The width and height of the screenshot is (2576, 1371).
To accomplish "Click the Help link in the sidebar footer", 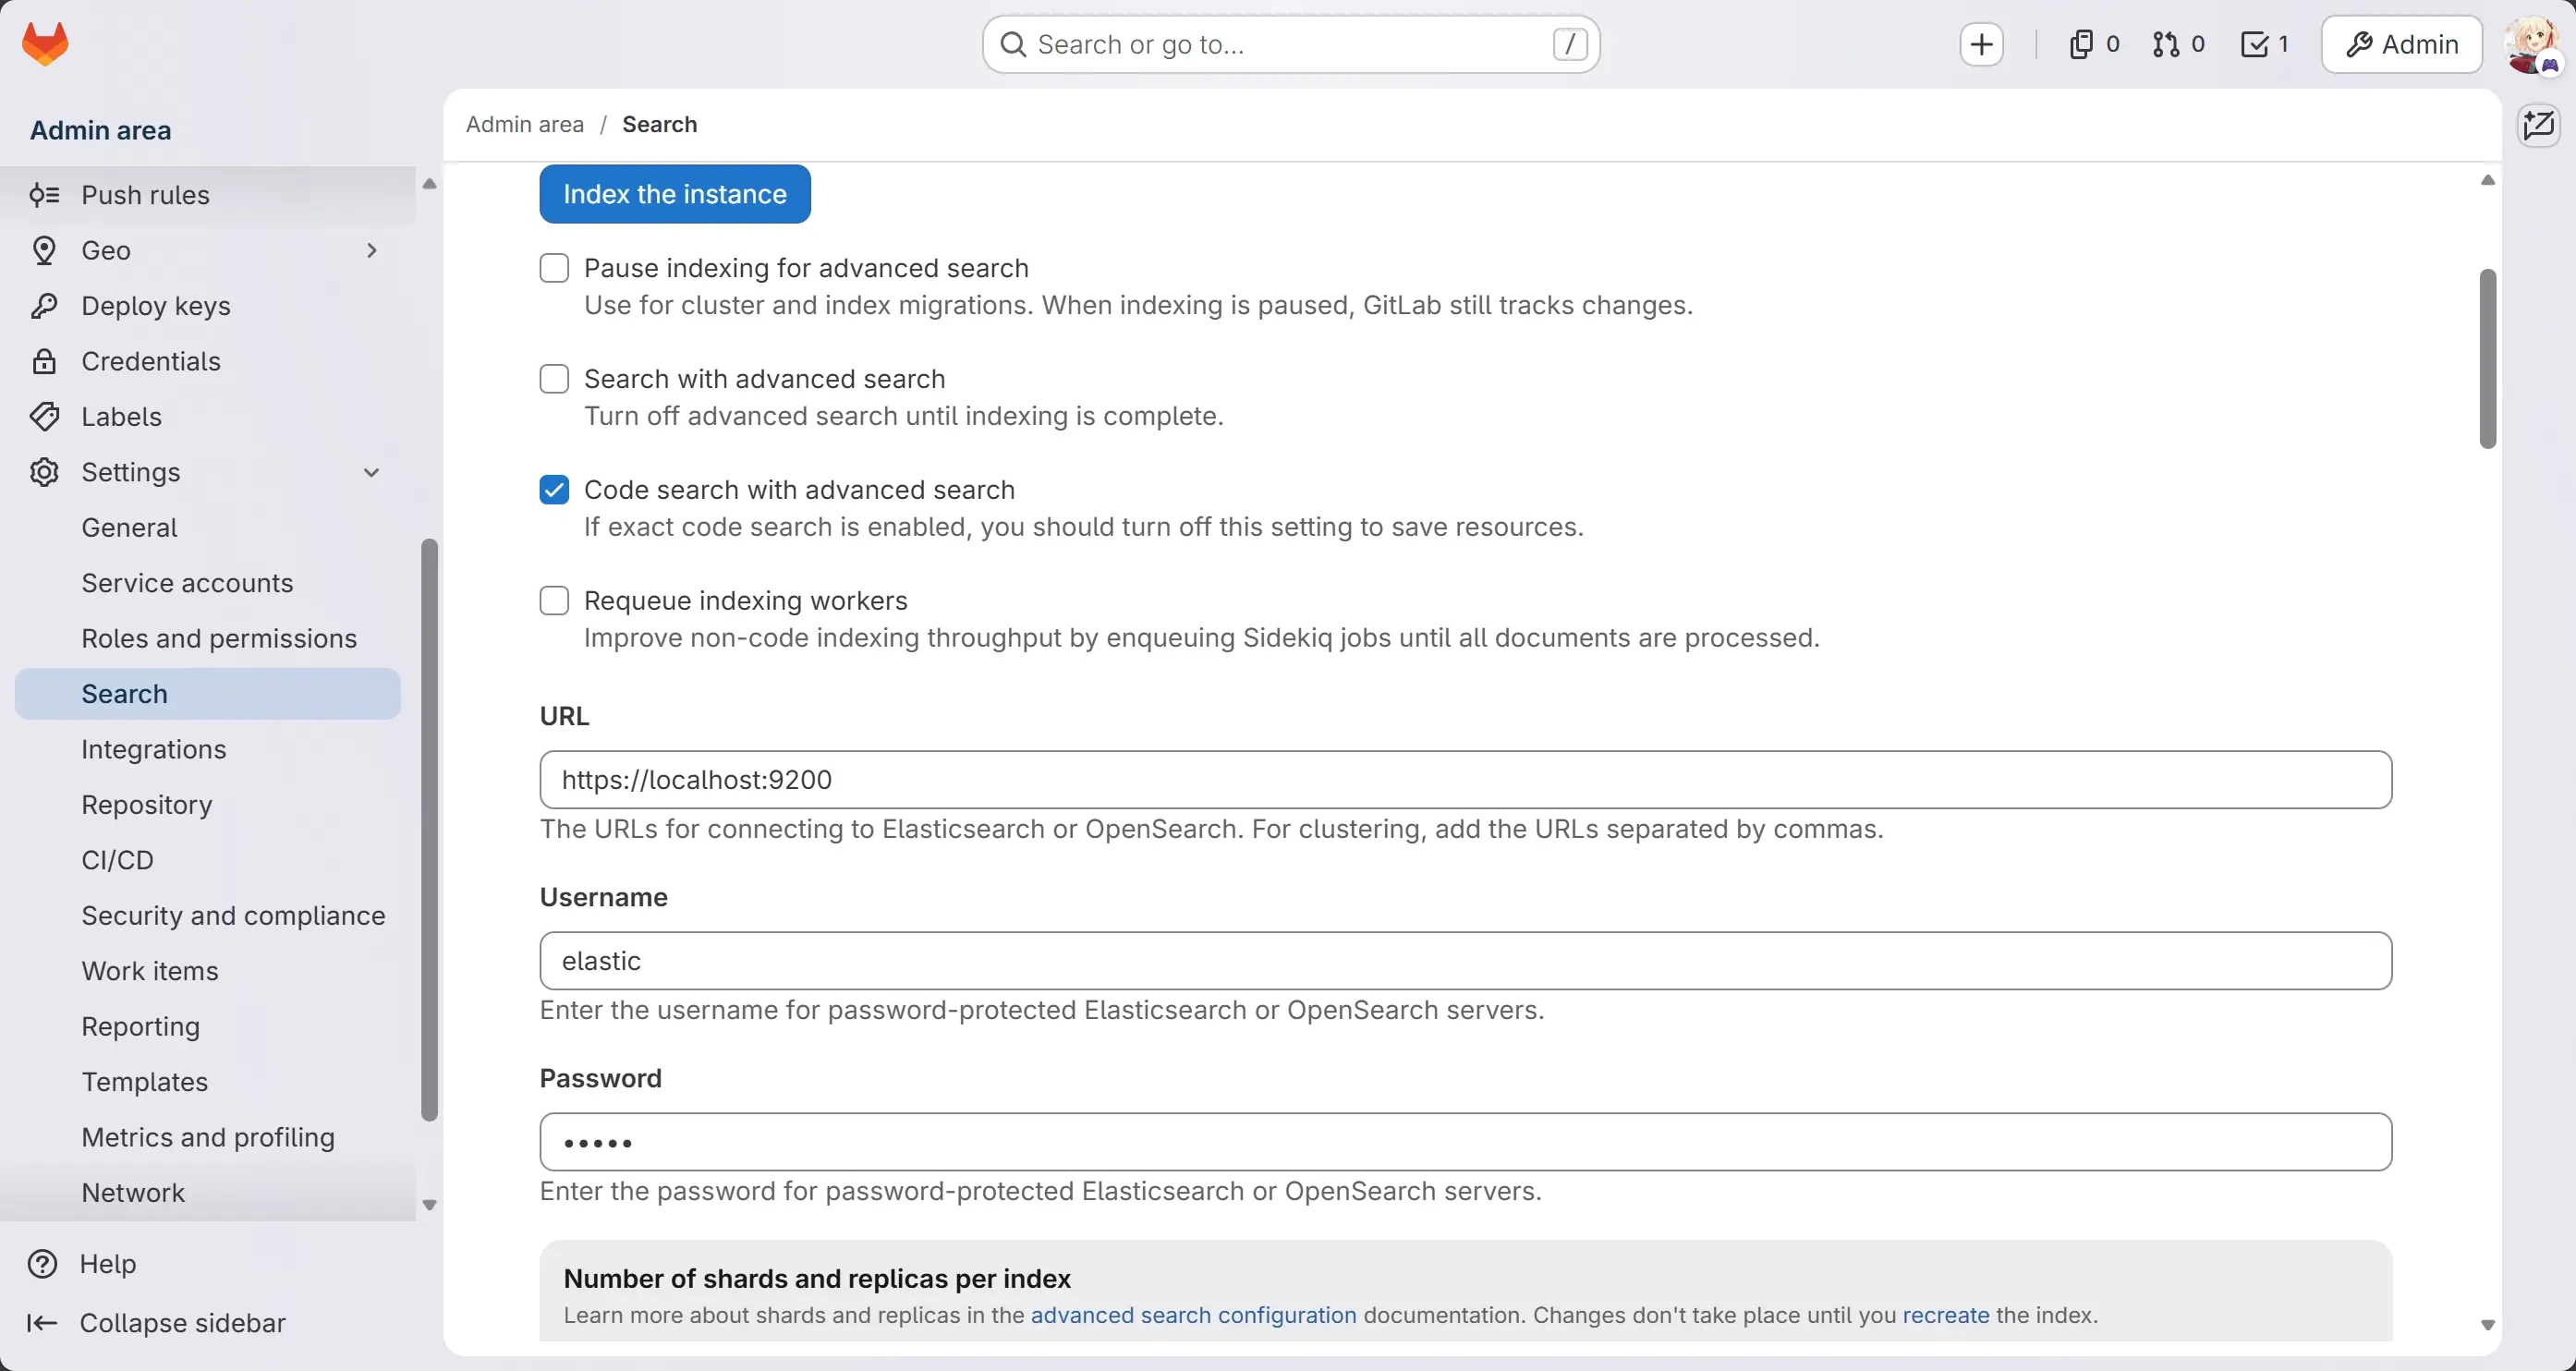I will 108,1264.
